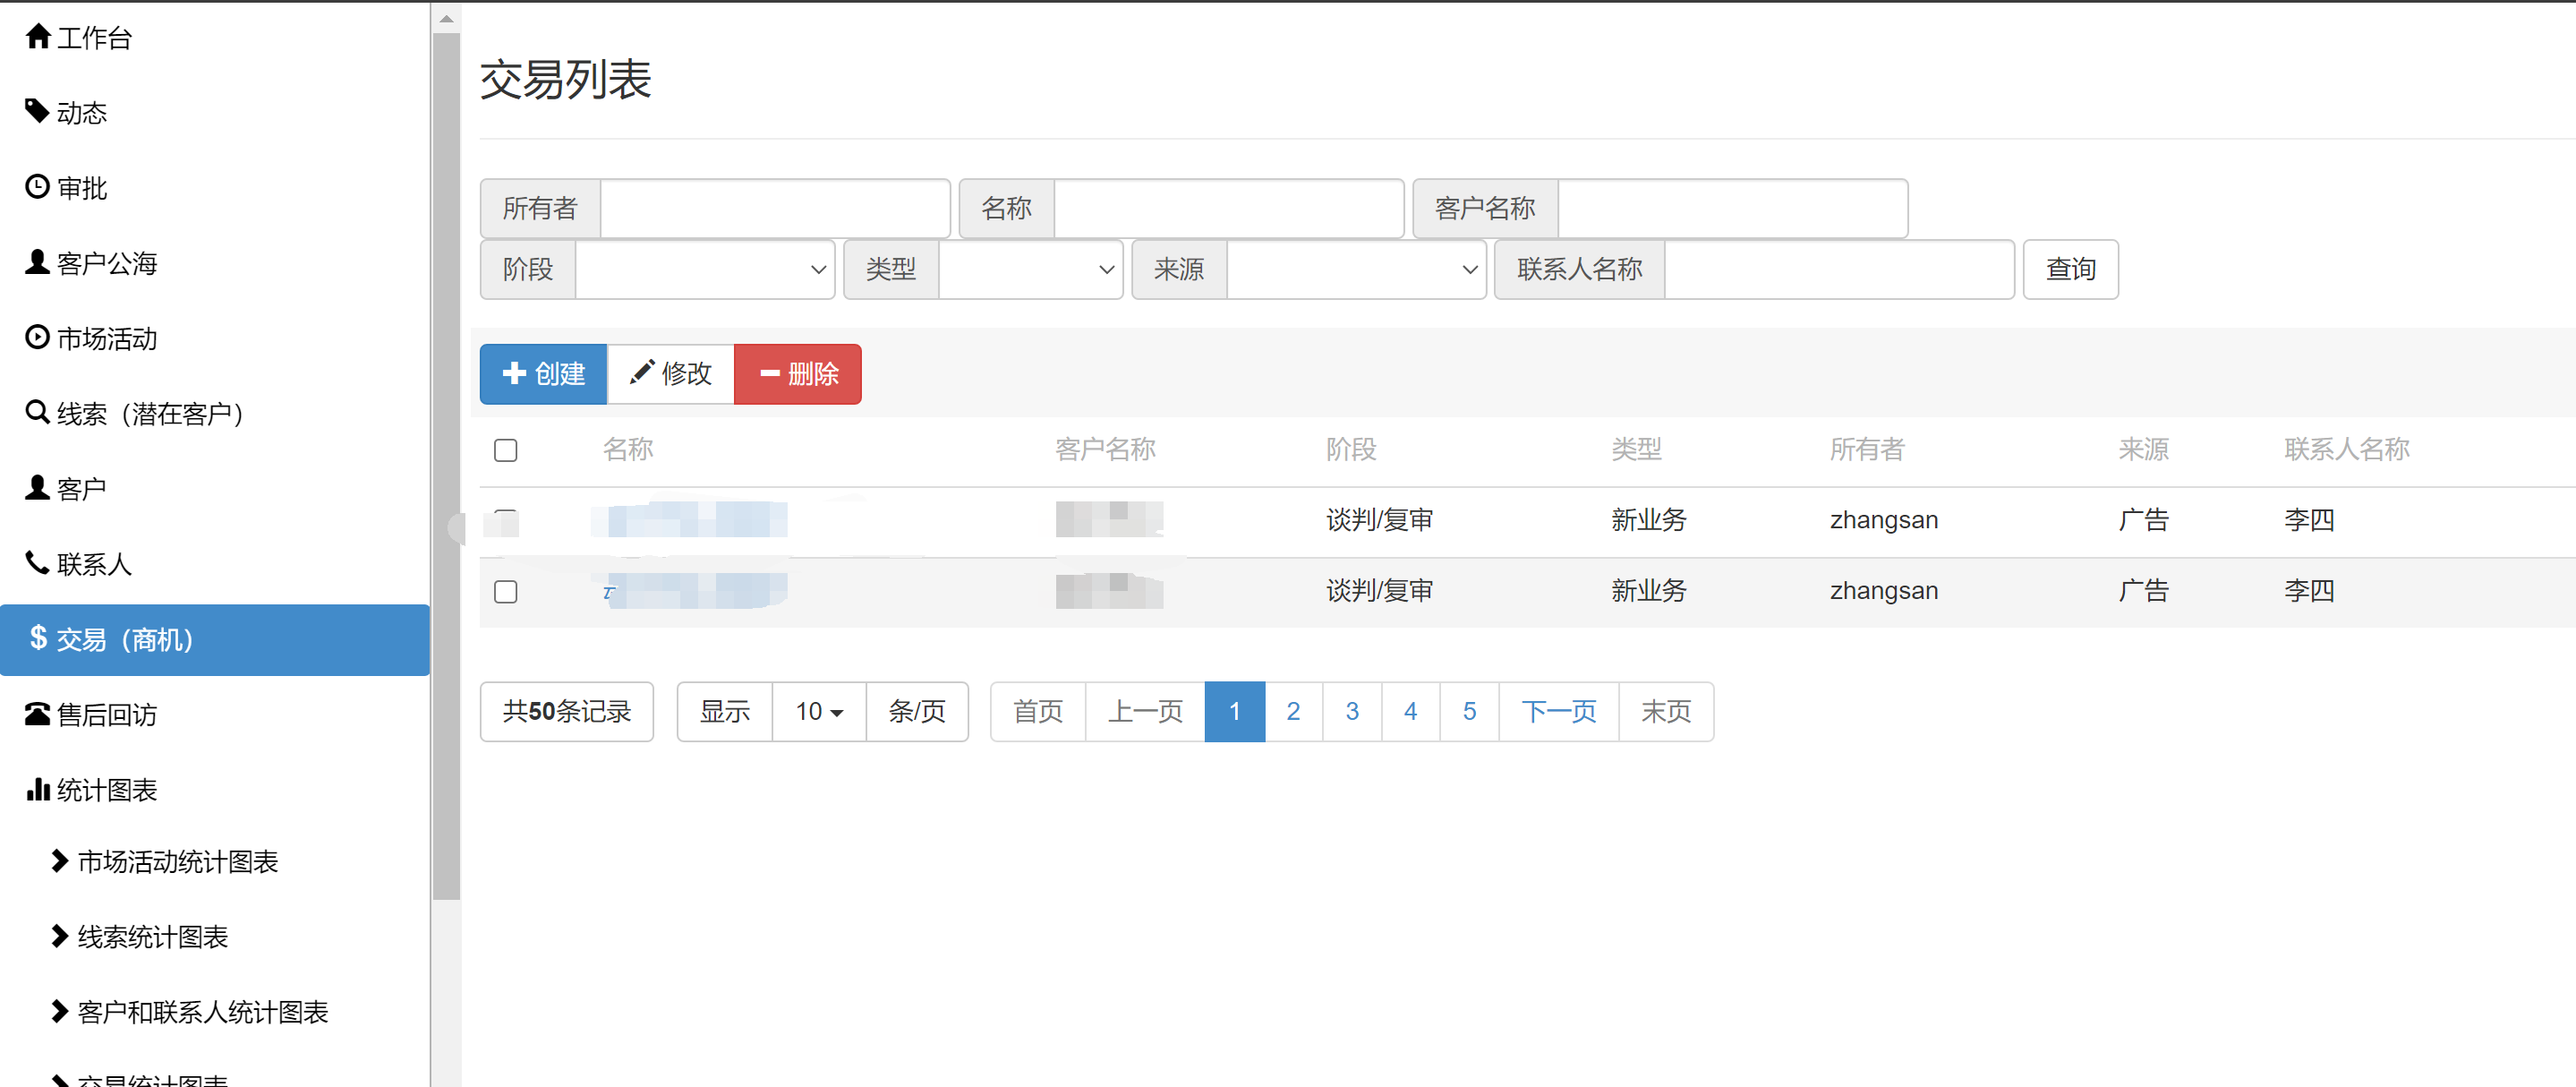Tick the checkbox of the first transaction row
Viewport: 2576px width, 1087px height.
coord(506,521)
